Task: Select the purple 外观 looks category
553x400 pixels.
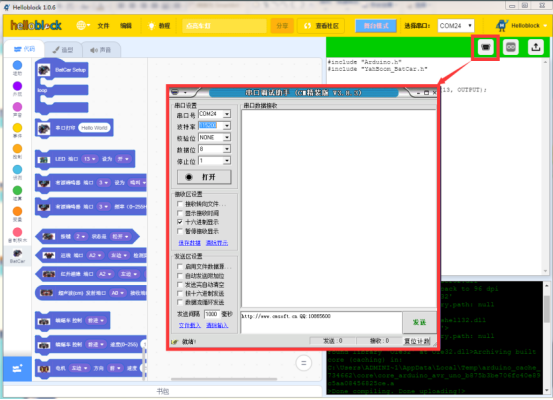Action: click(x=17, y=89)
